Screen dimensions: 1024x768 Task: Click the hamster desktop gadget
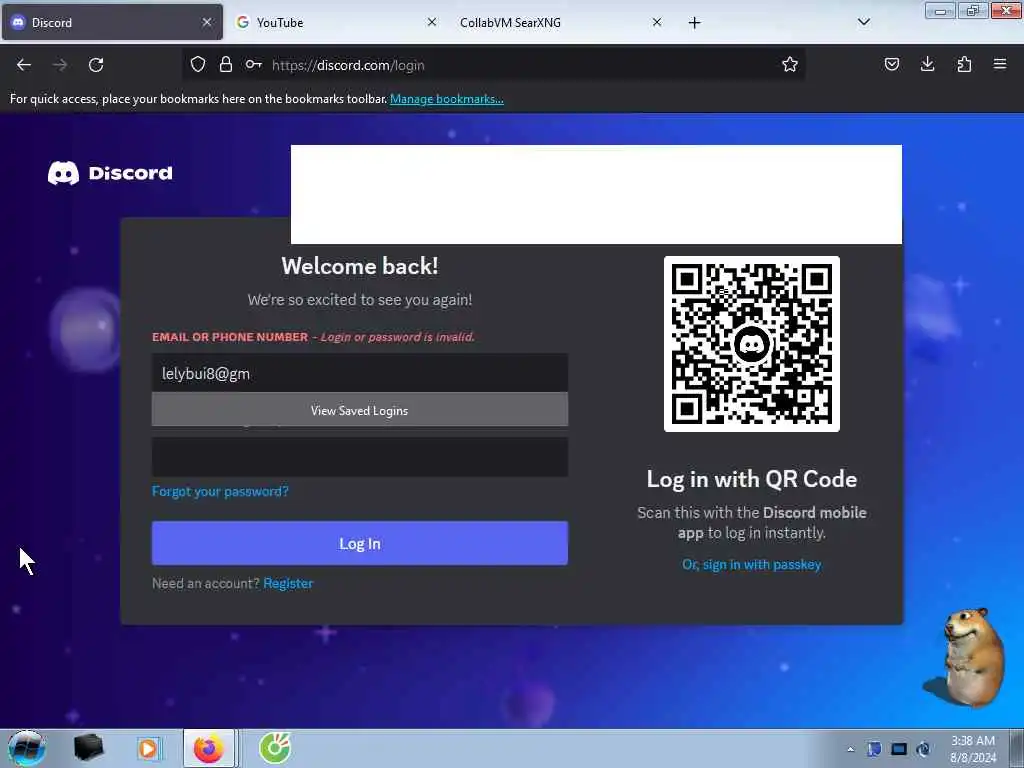tap(965, 658)
